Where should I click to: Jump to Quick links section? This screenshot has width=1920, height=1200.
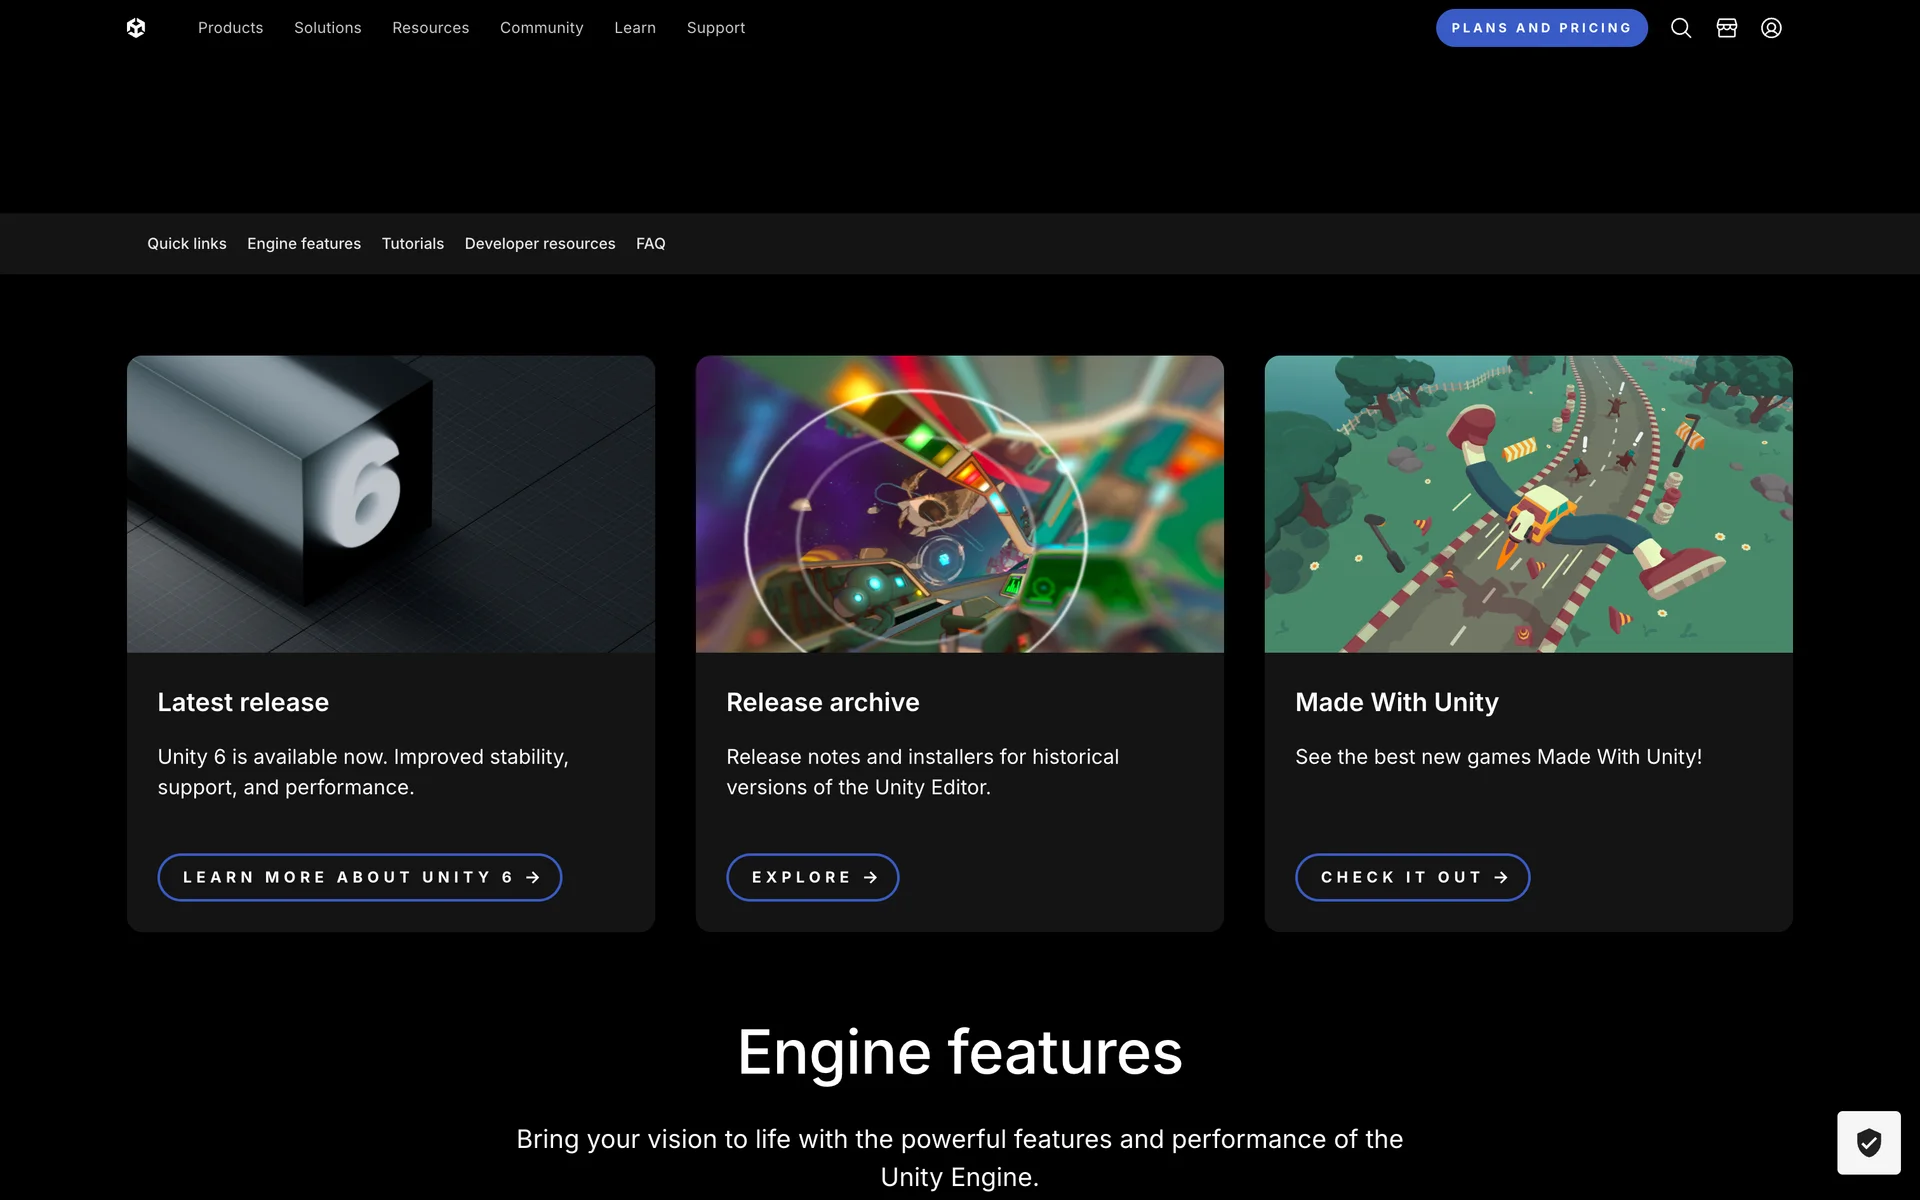coord(187,244)
